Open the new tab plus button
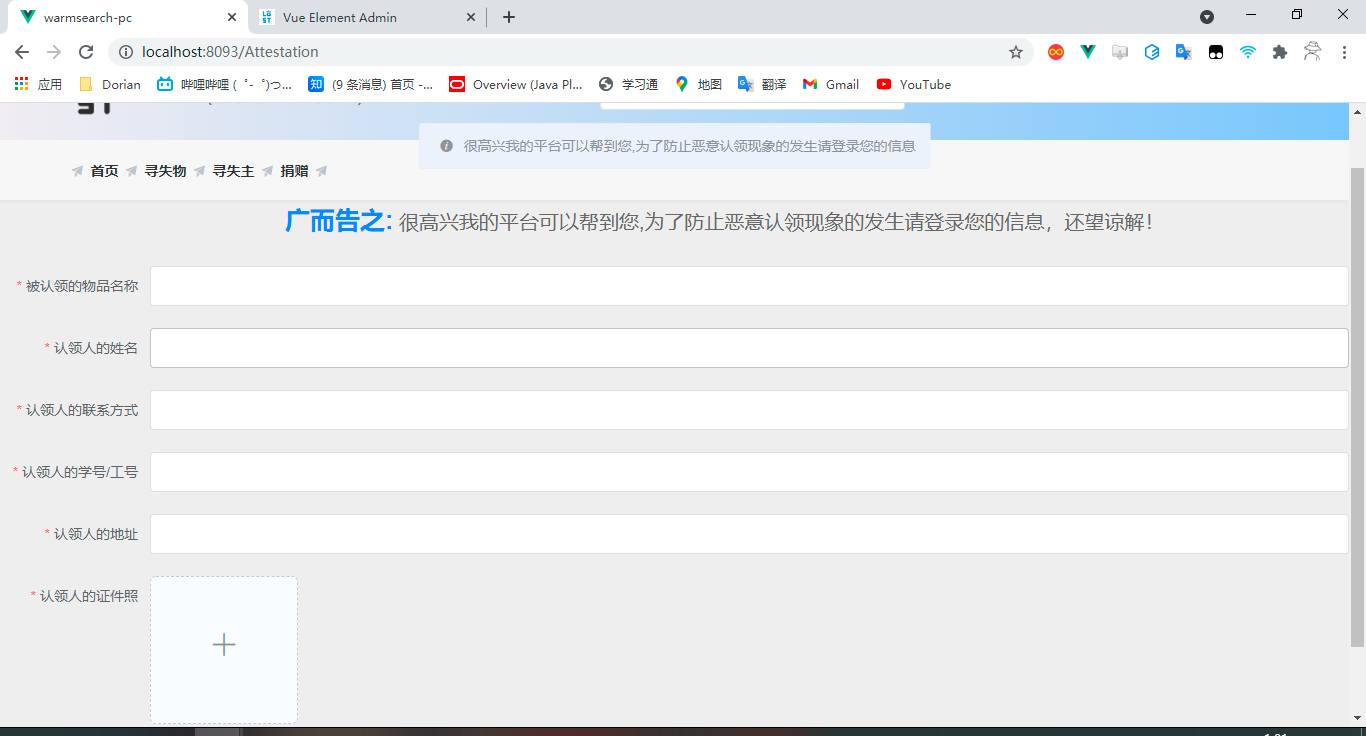This screenshot has height=736, width=1366. tap(509, 17)
